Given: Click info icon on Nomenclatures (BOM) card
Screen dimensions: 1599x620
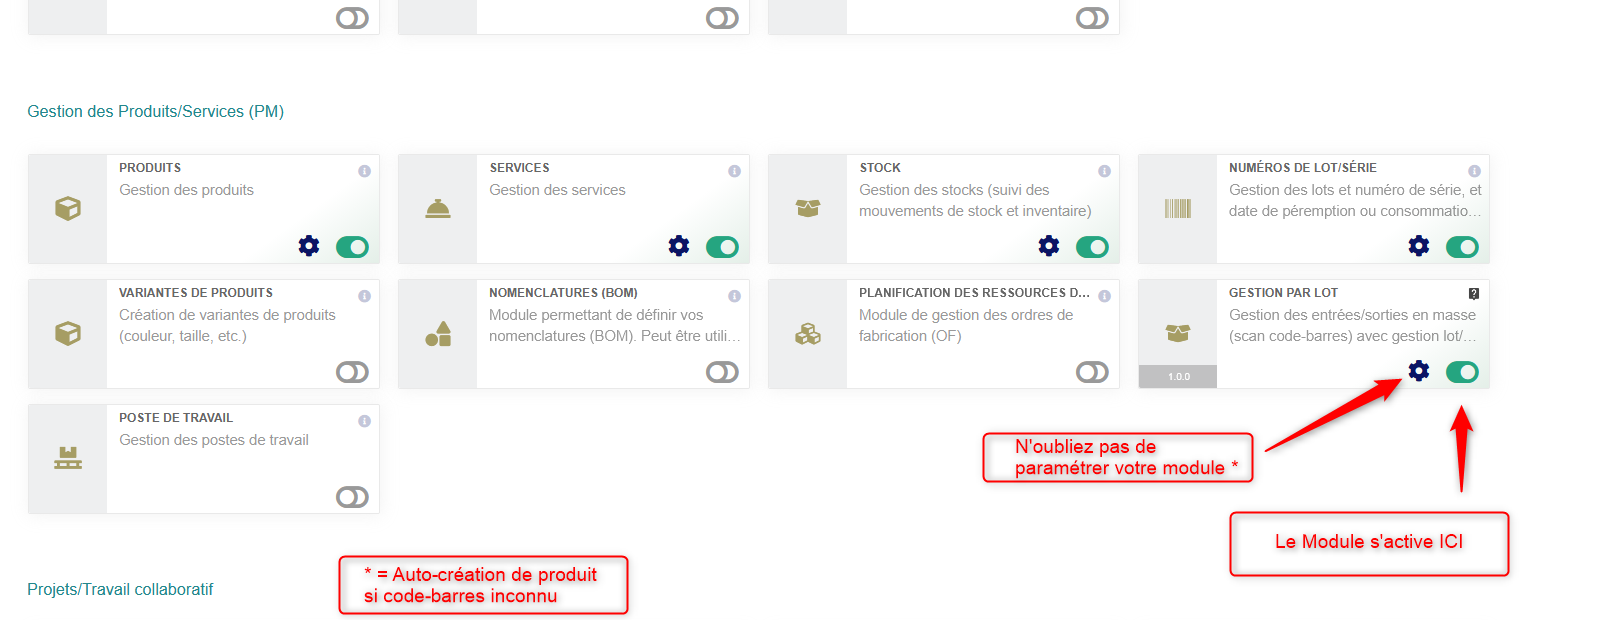Looking at the screenshot, I should point(734,296).
